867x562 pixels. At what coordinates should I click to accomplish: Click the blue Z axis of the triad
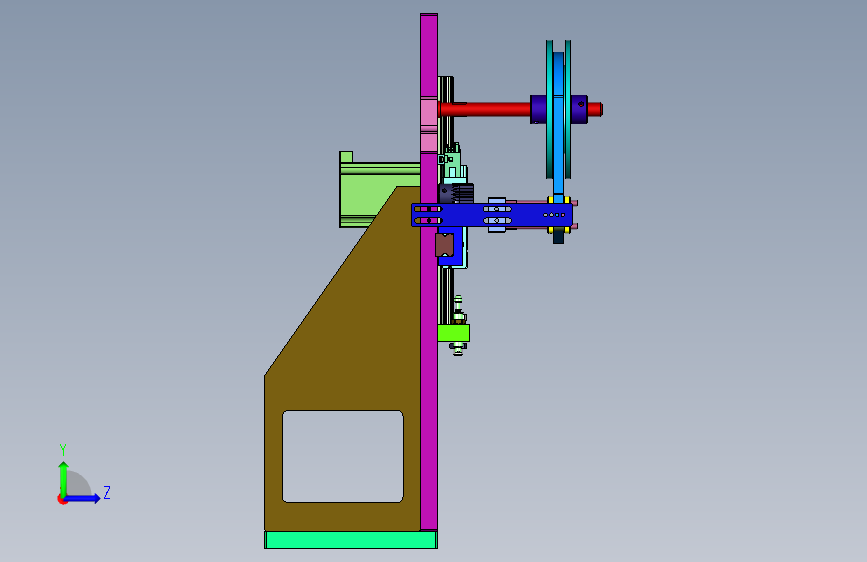[83, 498]
